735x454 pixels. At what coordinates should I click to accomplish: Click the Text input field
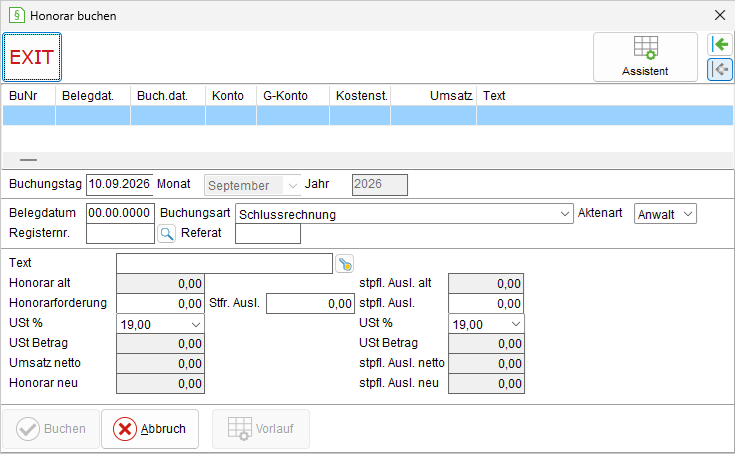point(225,263)
